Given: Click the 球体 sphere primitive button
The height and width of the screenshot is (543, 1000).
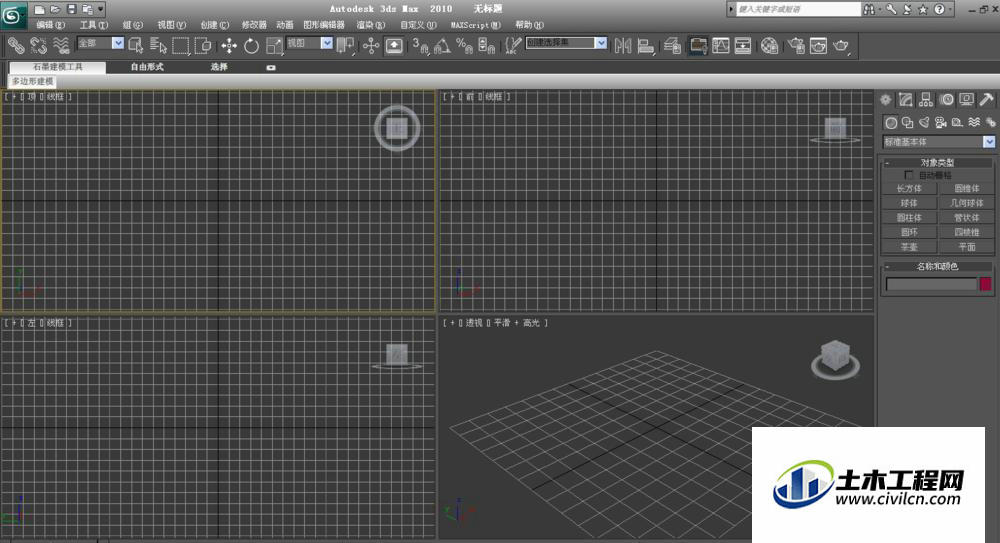Looking at the screenshot, I should 909,203.
